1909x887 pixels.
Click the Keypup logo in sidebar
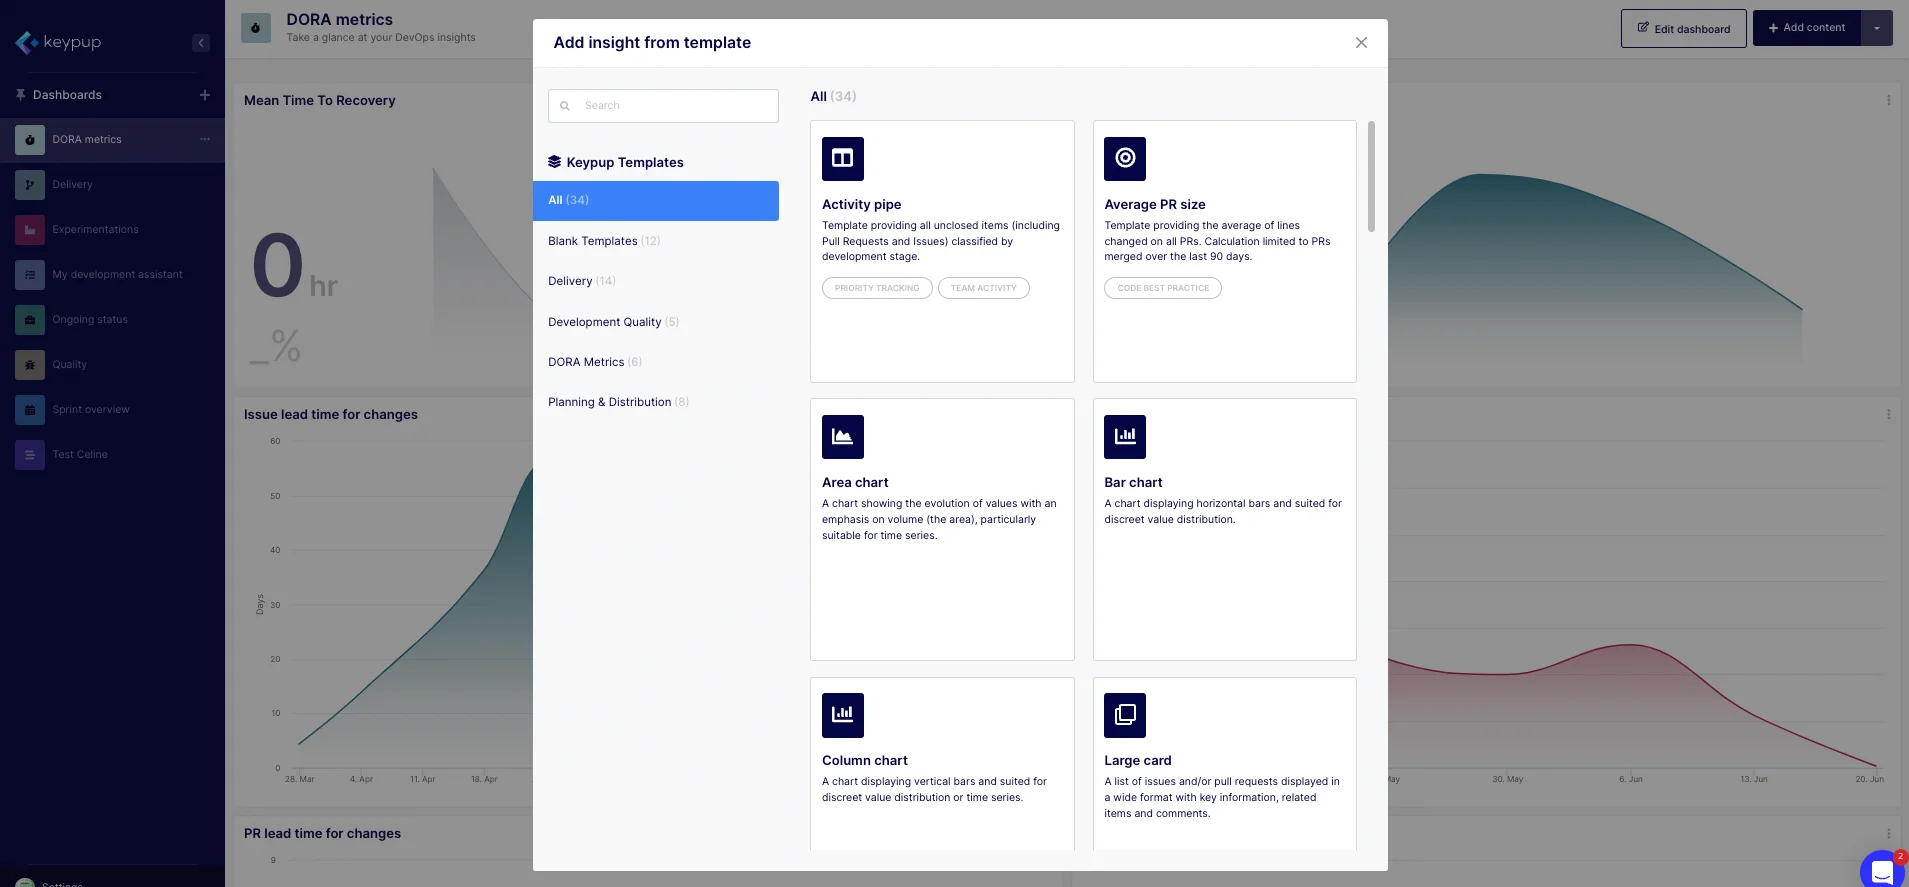click(58, 42)
